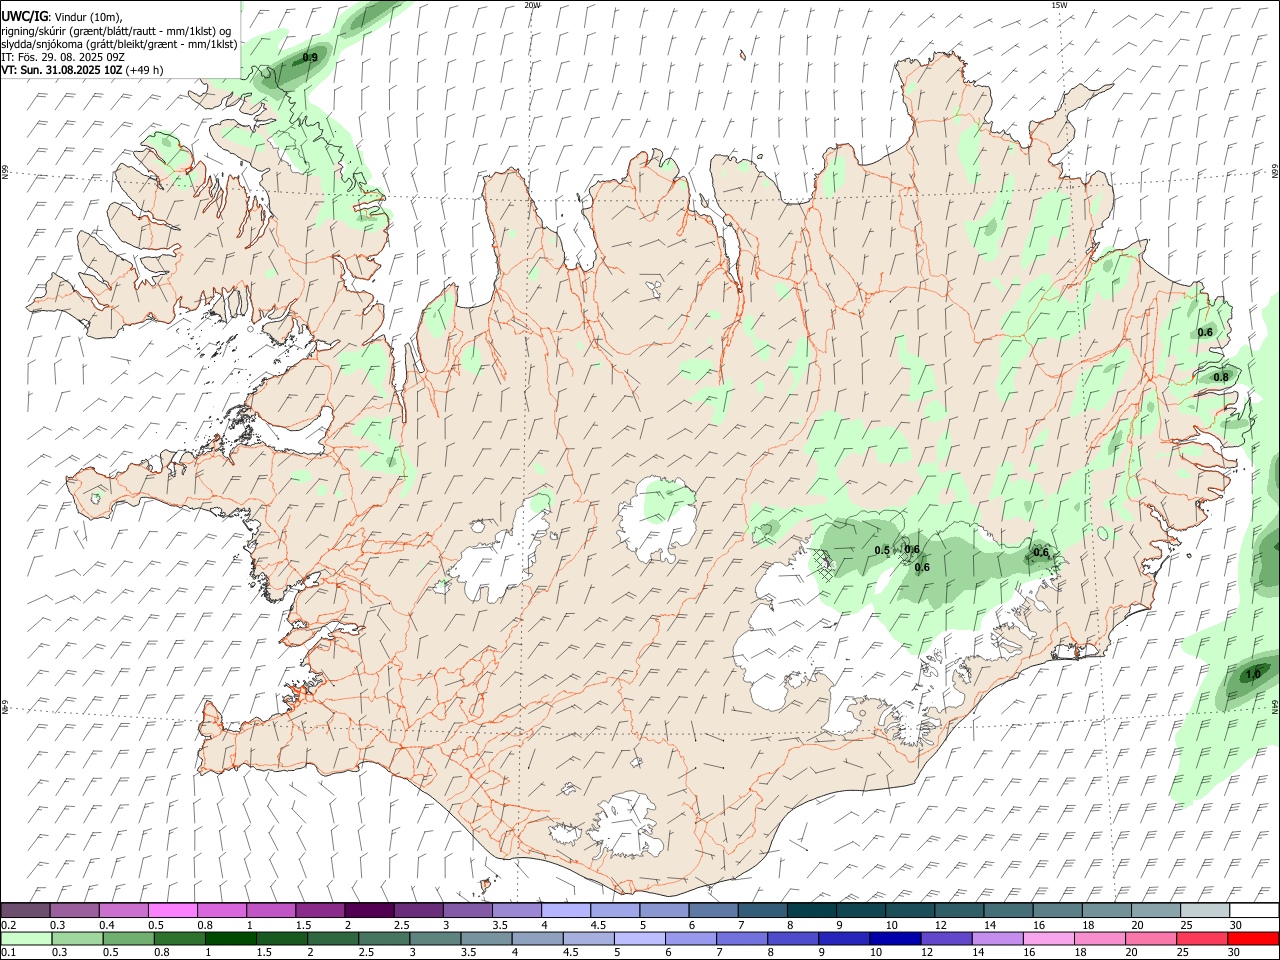Pick the darkest green bottom-row swatch between 1 and 1.5
The image size is (1280, 960).
(x=230, y=938)
